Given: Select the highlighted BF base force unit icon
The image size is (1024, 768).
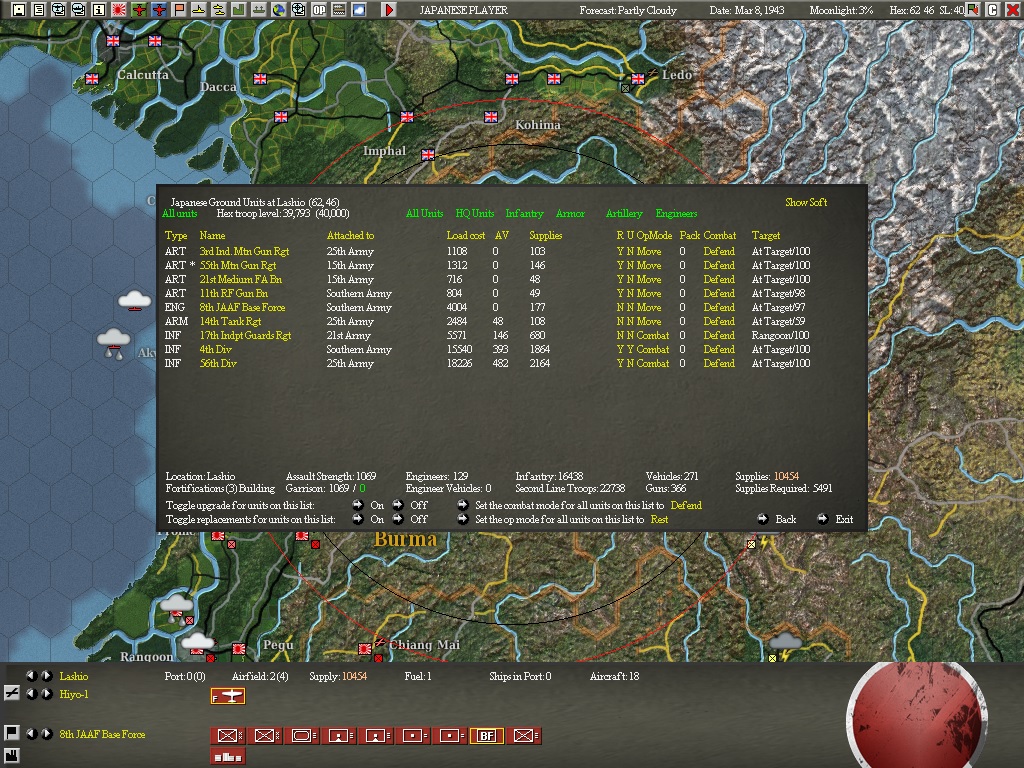Looking at the screenshot, I should click(x=487, y=736).
